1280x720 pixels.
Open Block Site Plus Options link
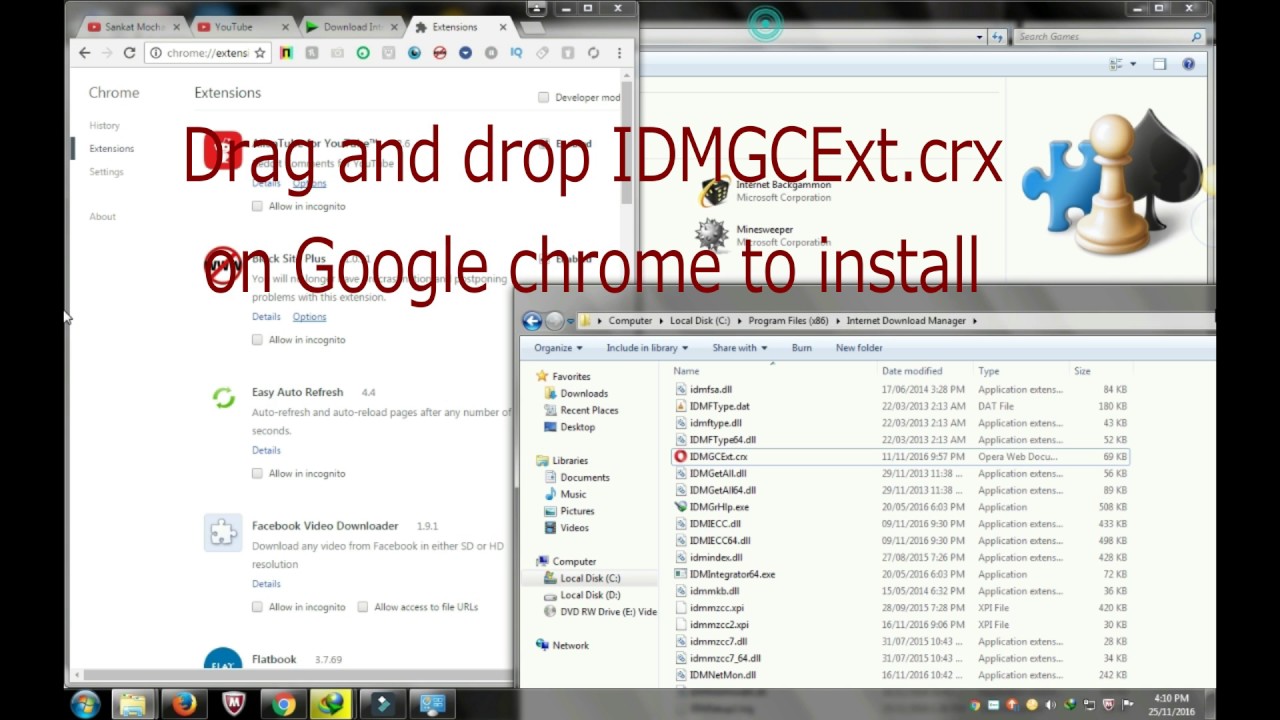coord(309,317)
